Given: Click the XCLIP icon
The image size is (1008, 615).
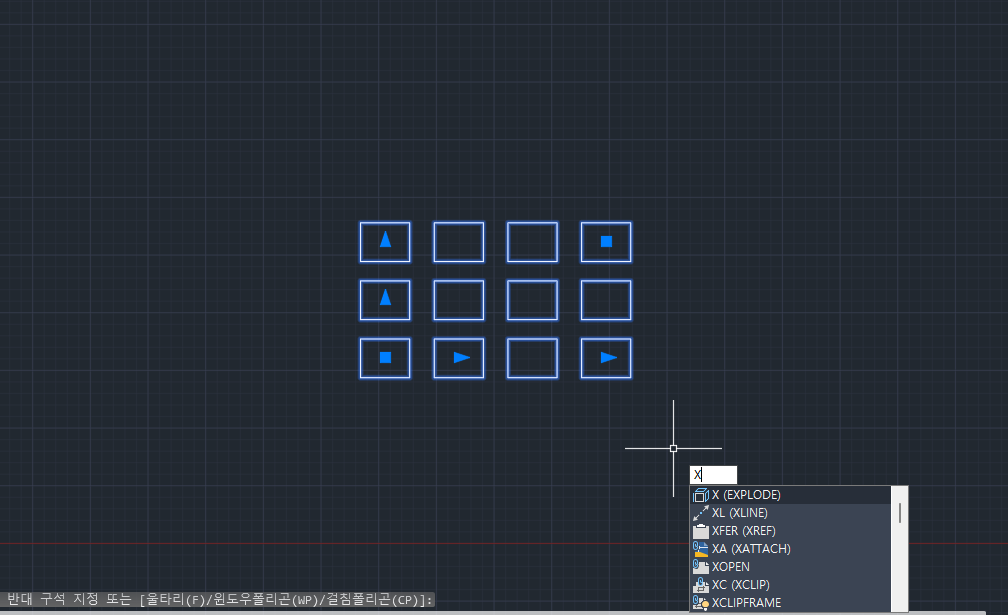Looking at the screenshot, I should tap(701, 585).
